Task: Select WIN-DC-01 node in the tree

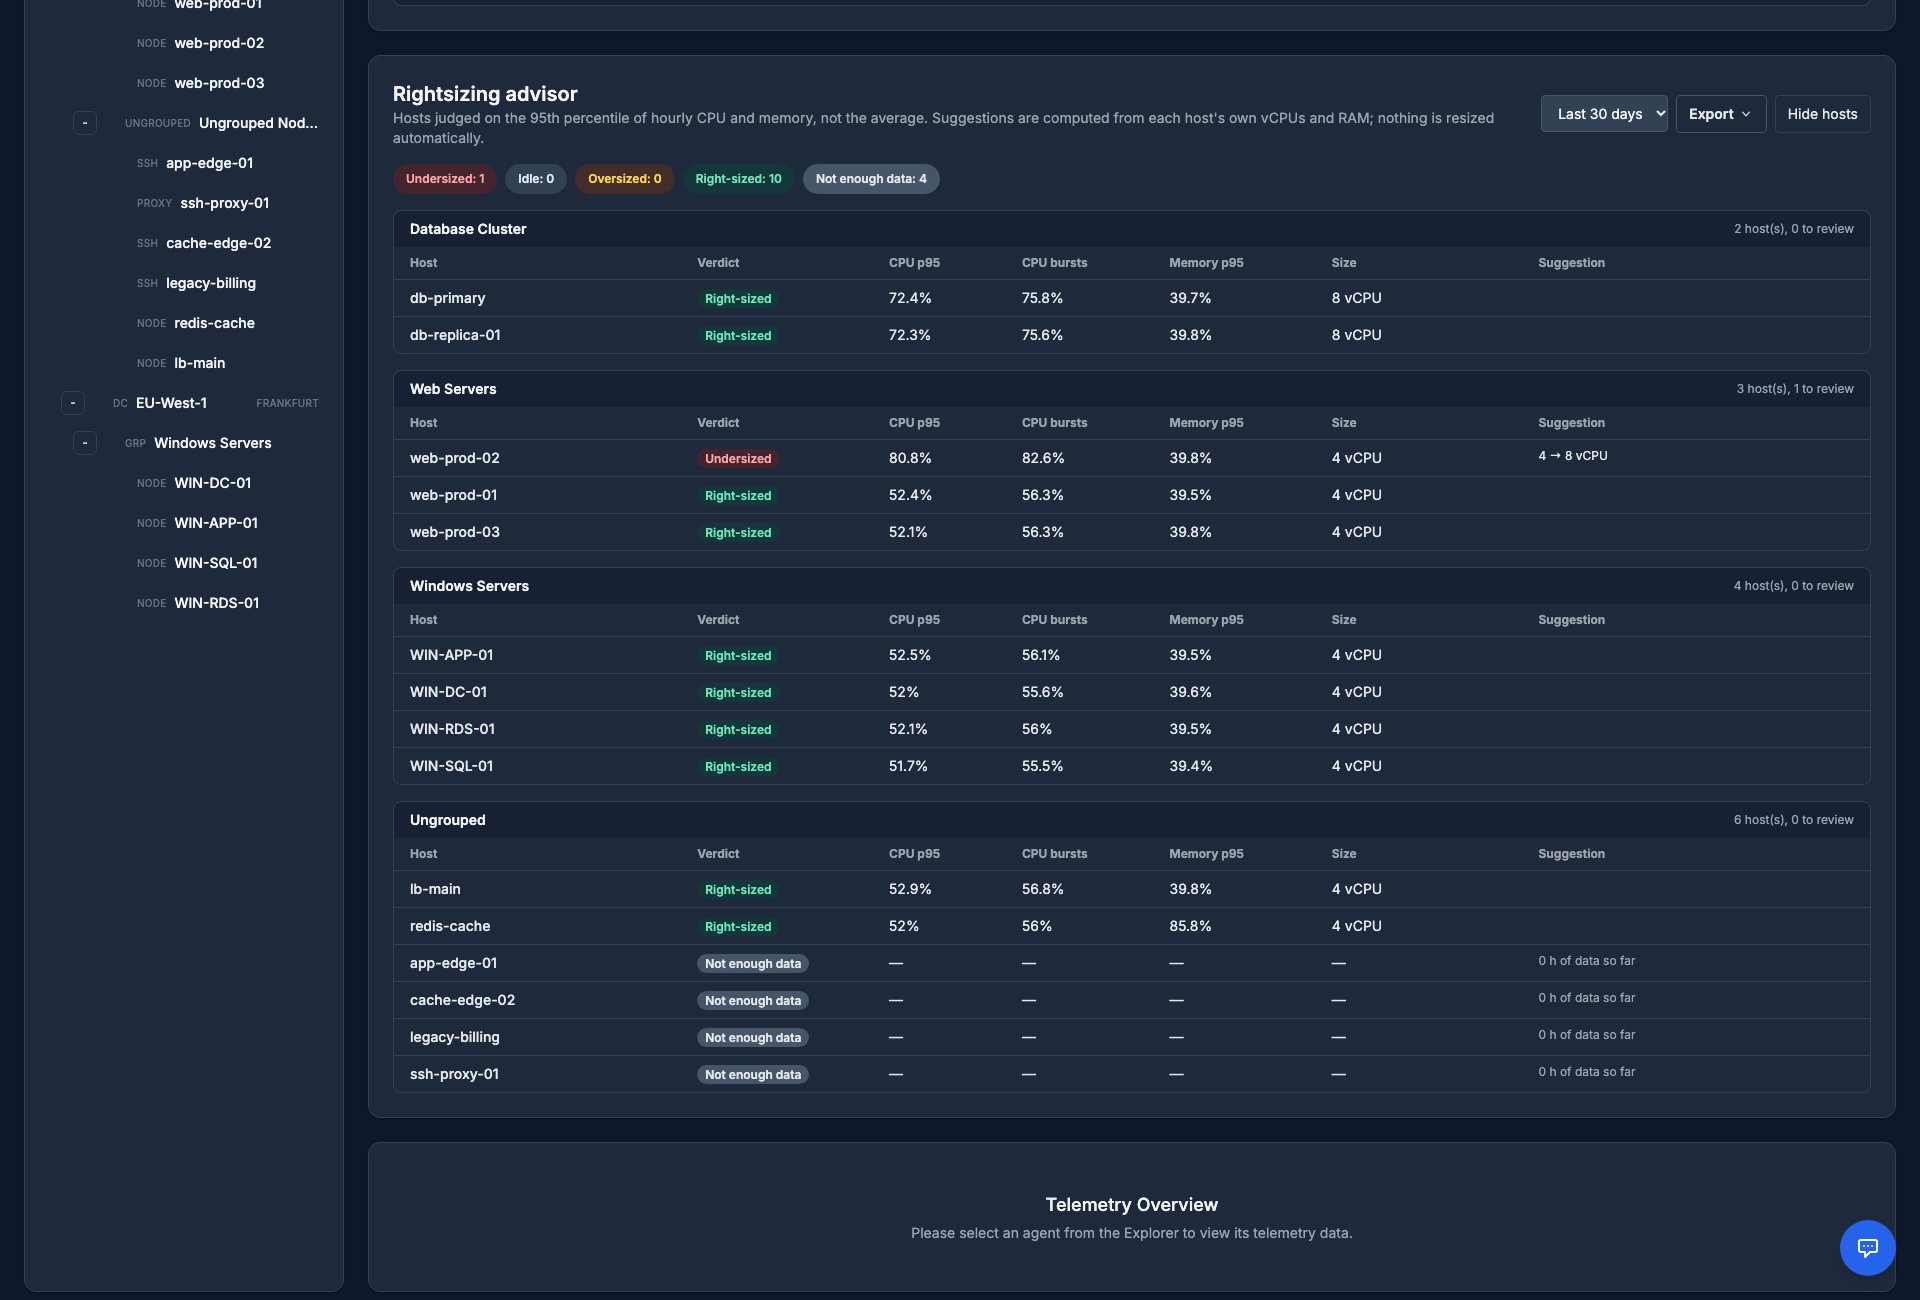Action: coord(212,483)
